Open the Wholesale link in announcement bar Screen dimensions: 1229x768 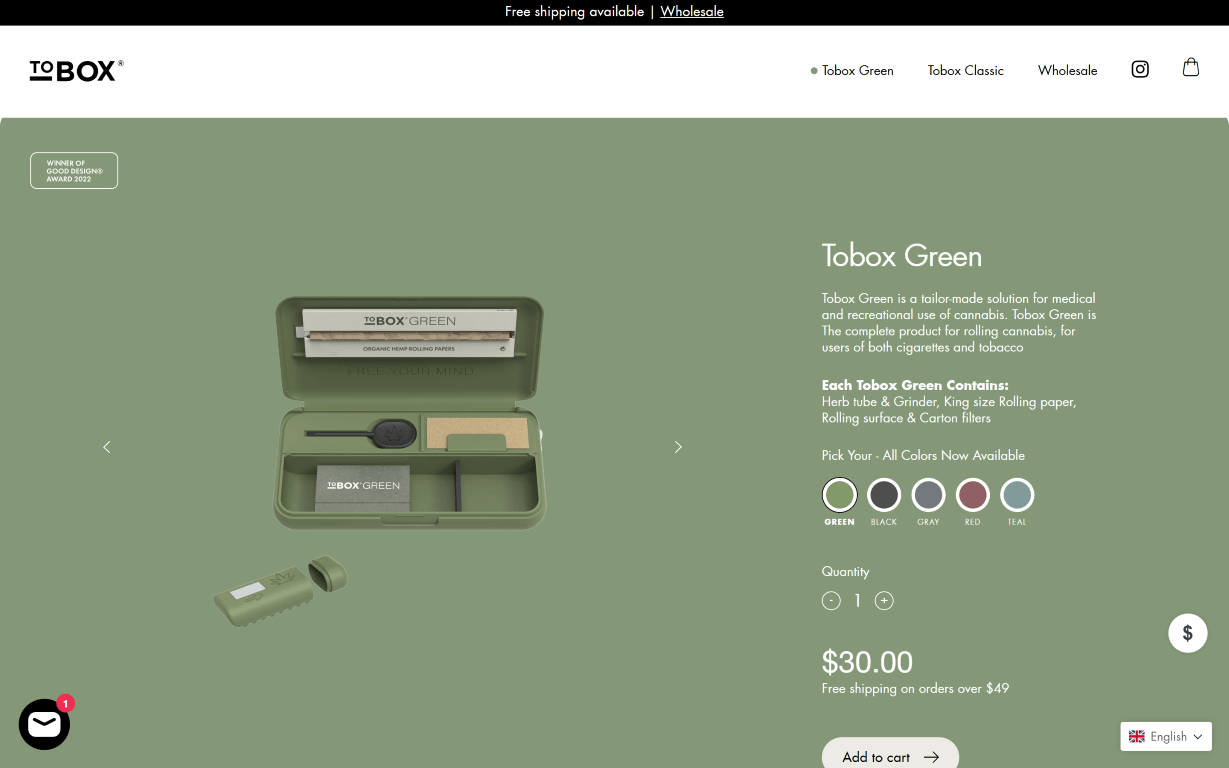[x=691, y=11]
